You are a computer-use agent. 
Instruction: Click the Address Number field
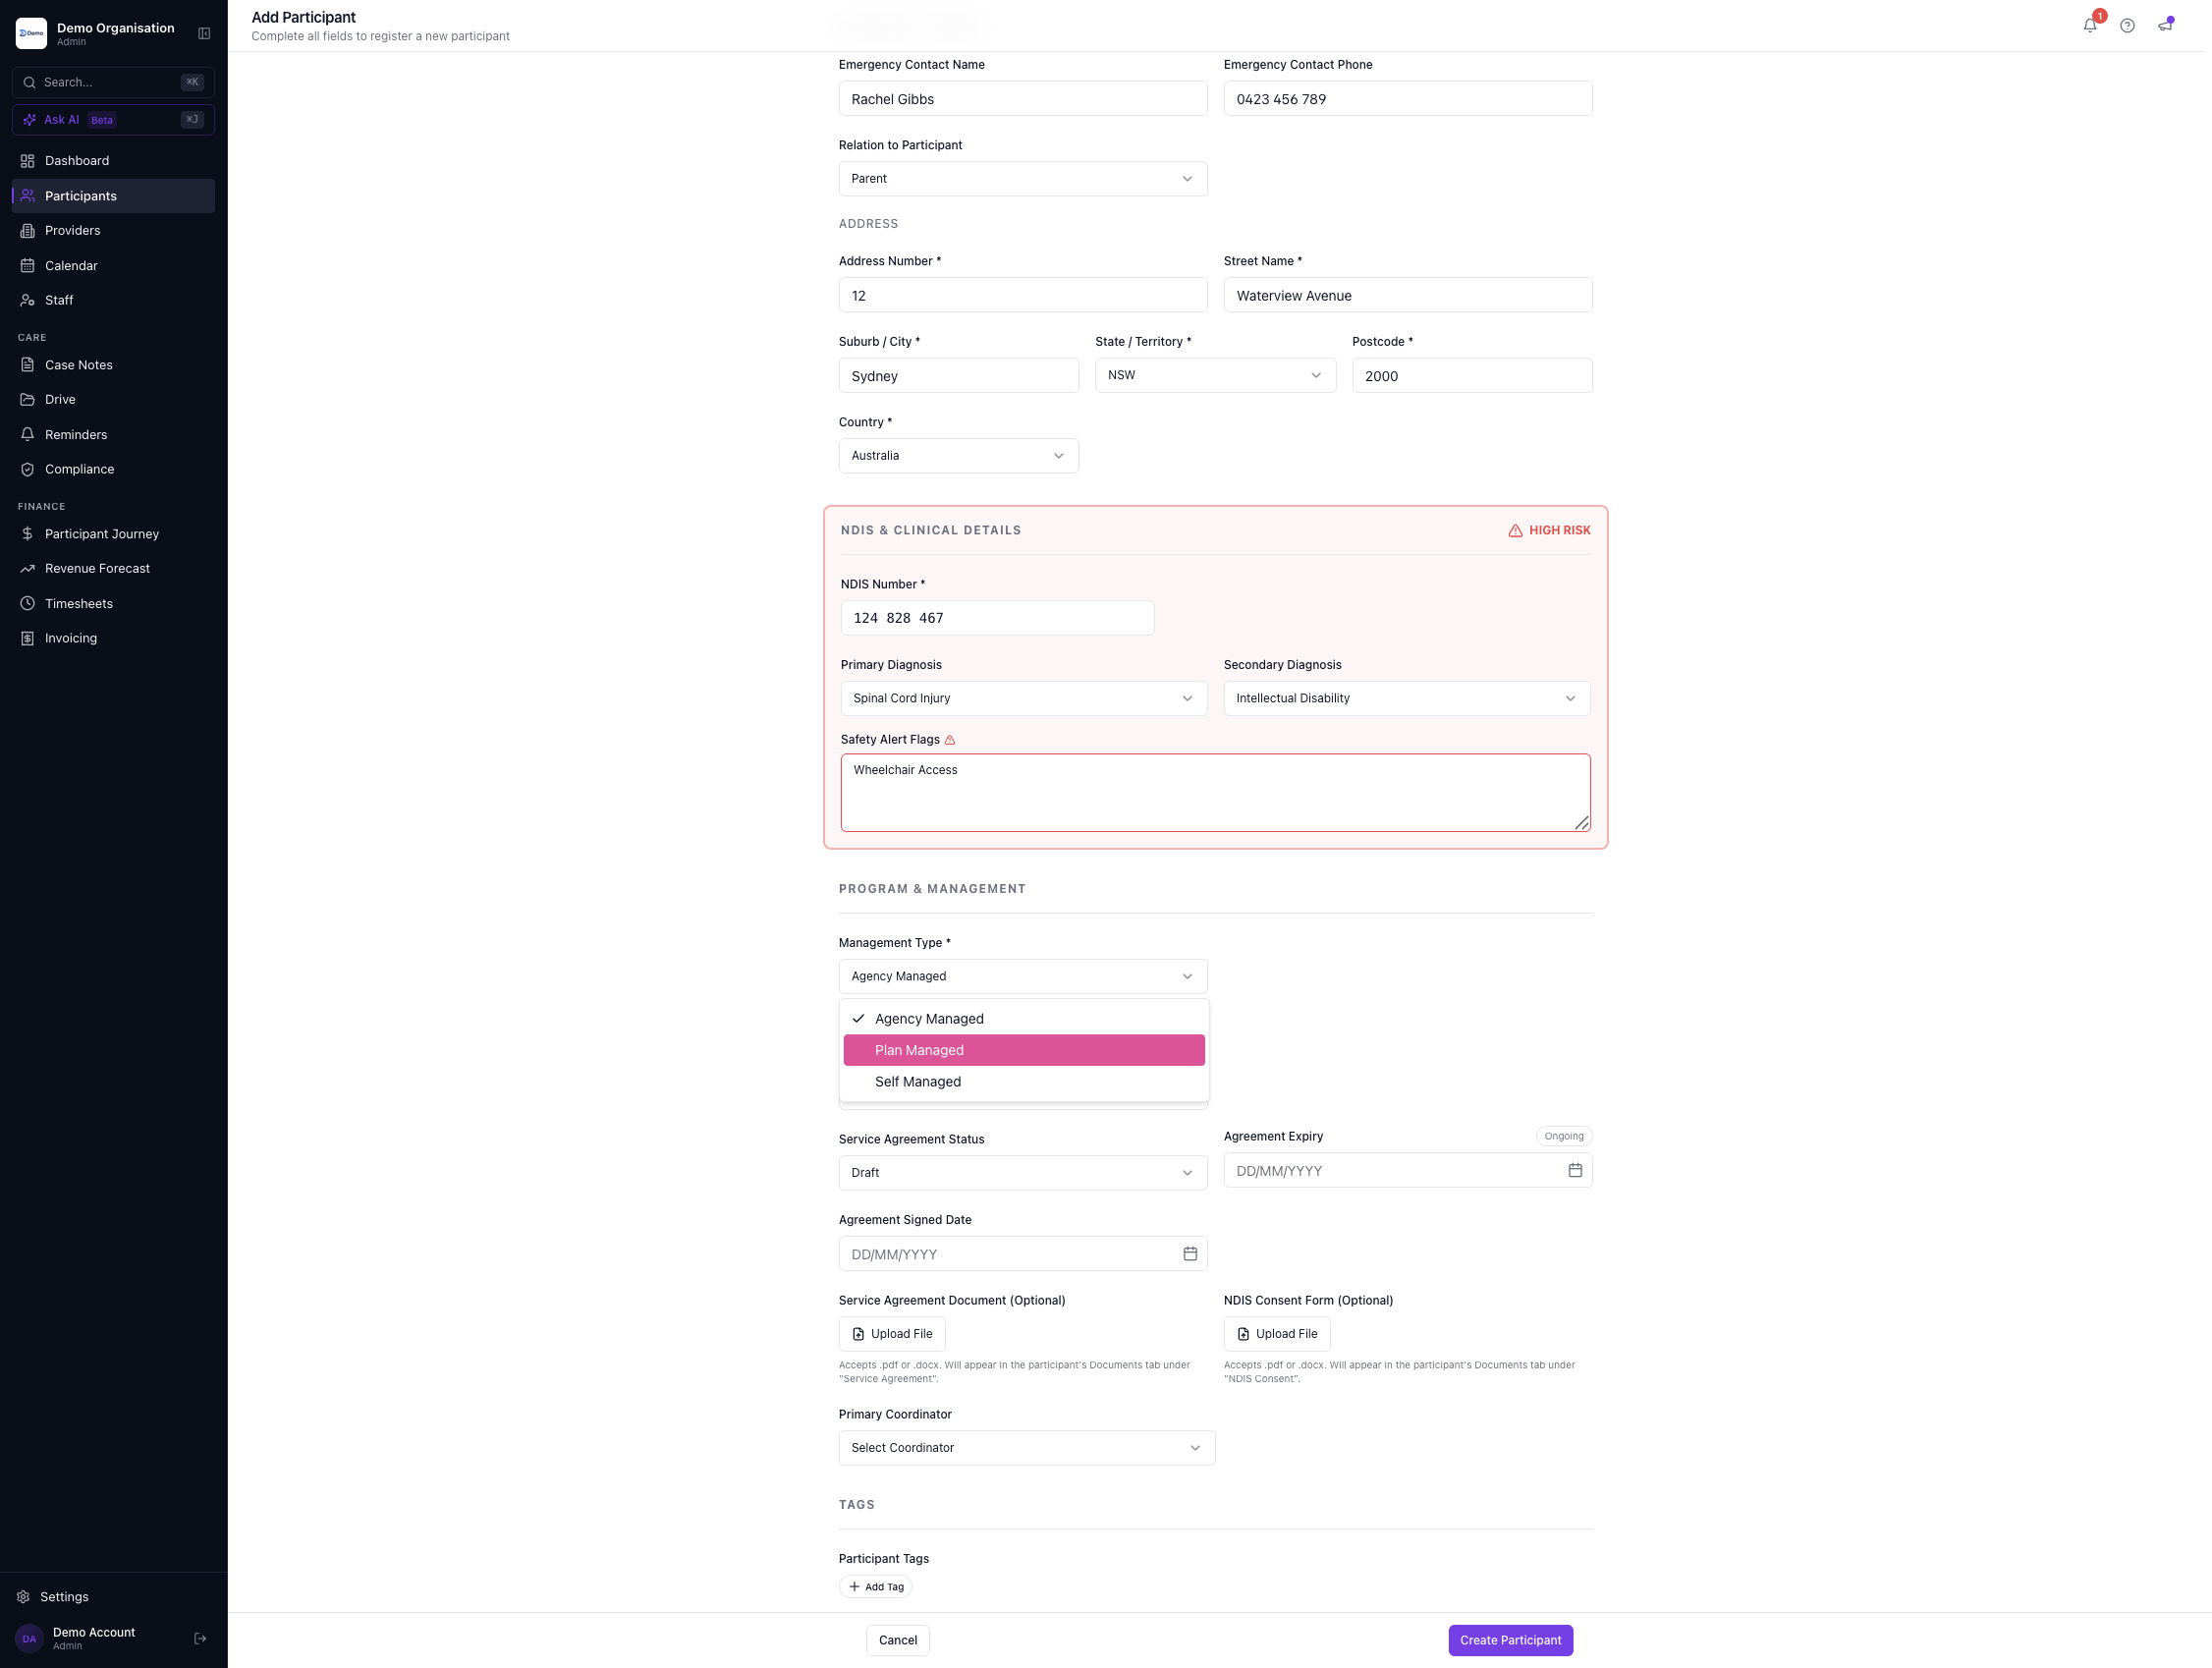pos(1023,296)
